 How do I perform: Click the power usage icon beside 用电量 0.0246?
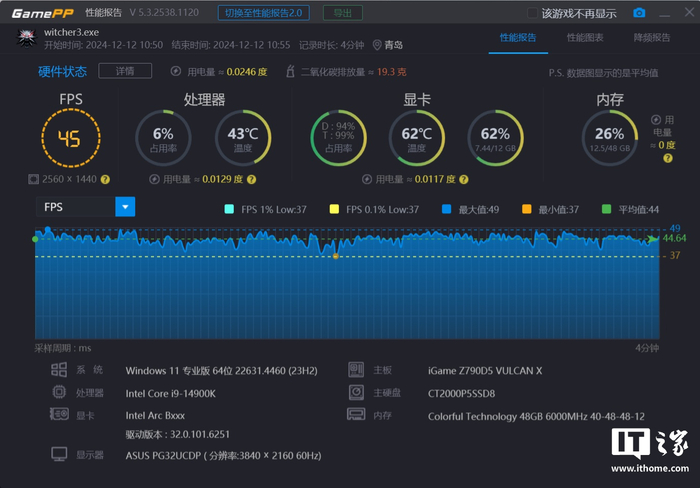pyautogui.click(x=176, y=71)
